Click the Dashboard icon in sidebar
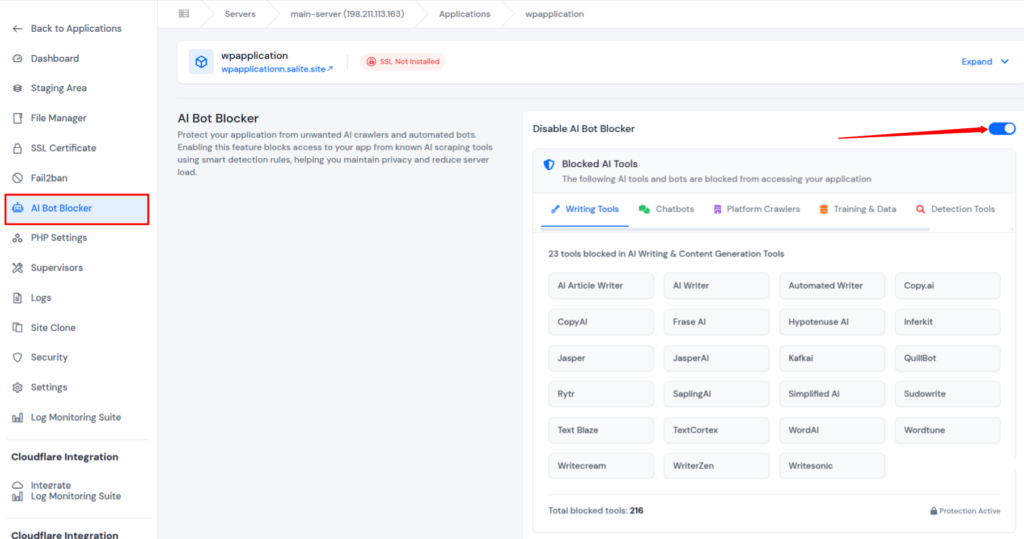Viewport: 1024px width, 539px height. click(x=18, y=58)
